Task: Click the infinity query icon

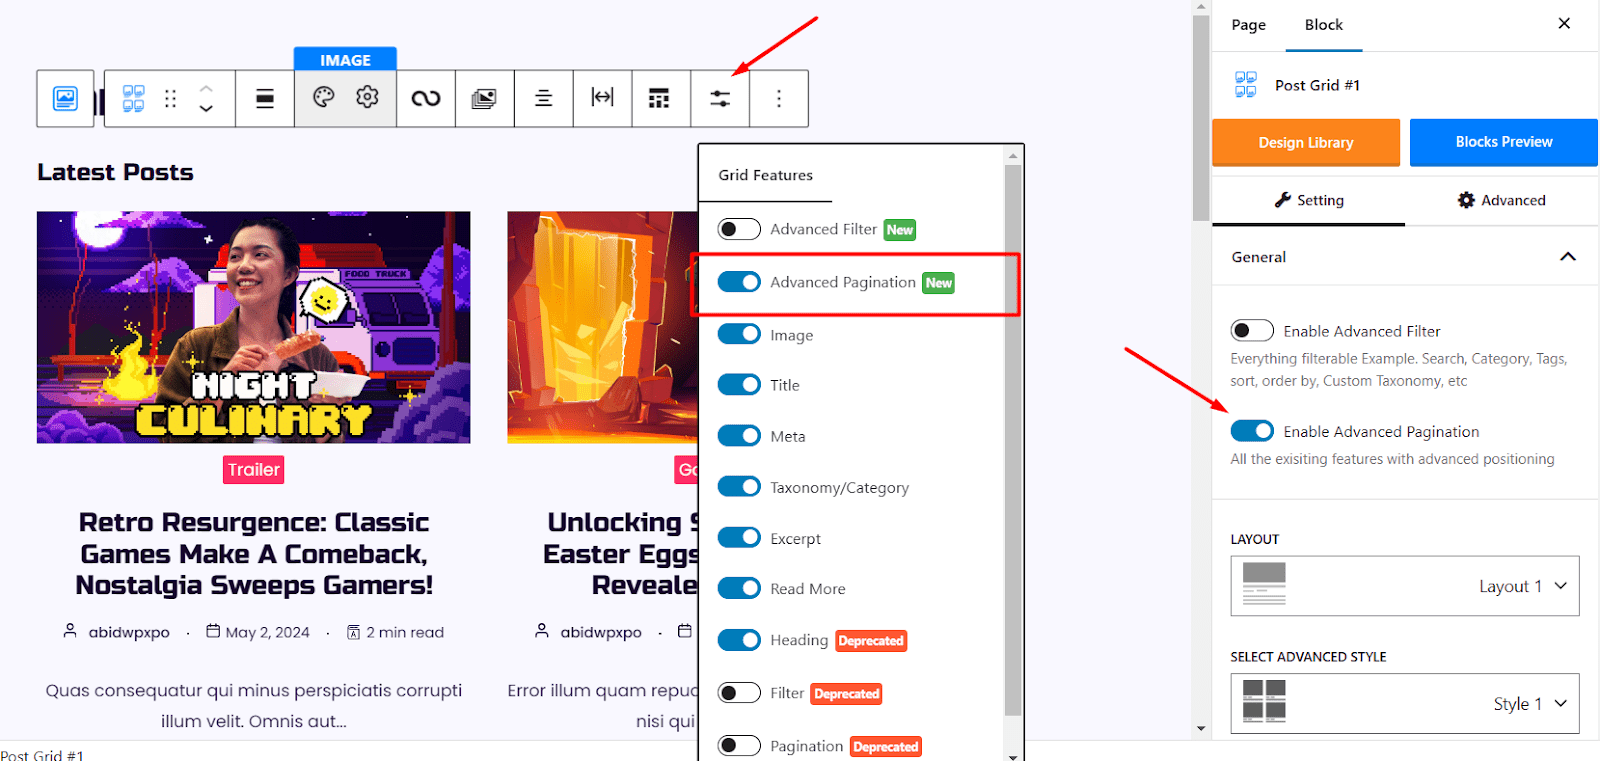Action: (426, 98)
